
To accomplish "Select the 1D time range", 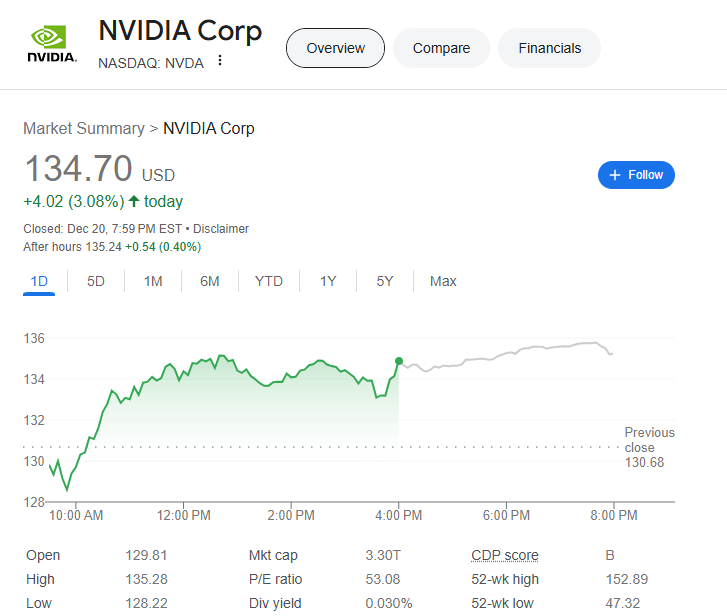I will tap(39, 281).
